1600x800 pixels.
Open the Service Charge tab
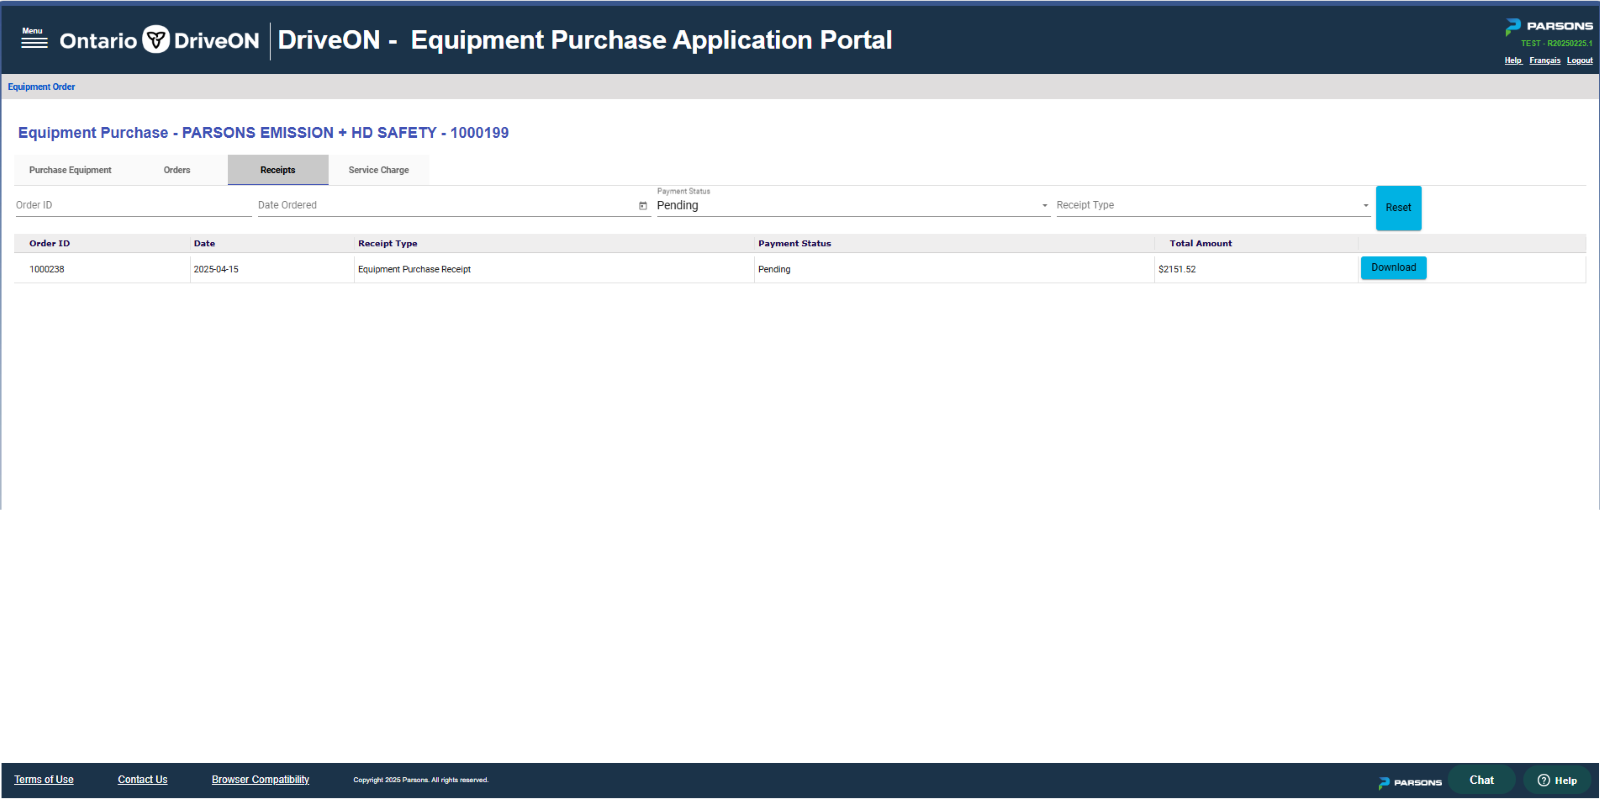click(x=379, y=170)
